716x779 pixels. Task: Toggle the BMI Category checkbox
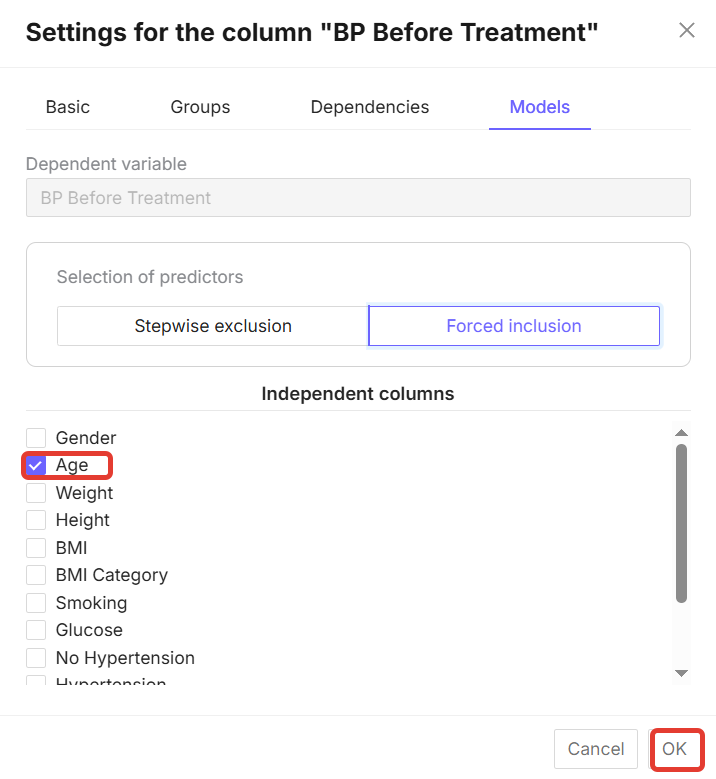pyautogui.click(x=37, y=575)
